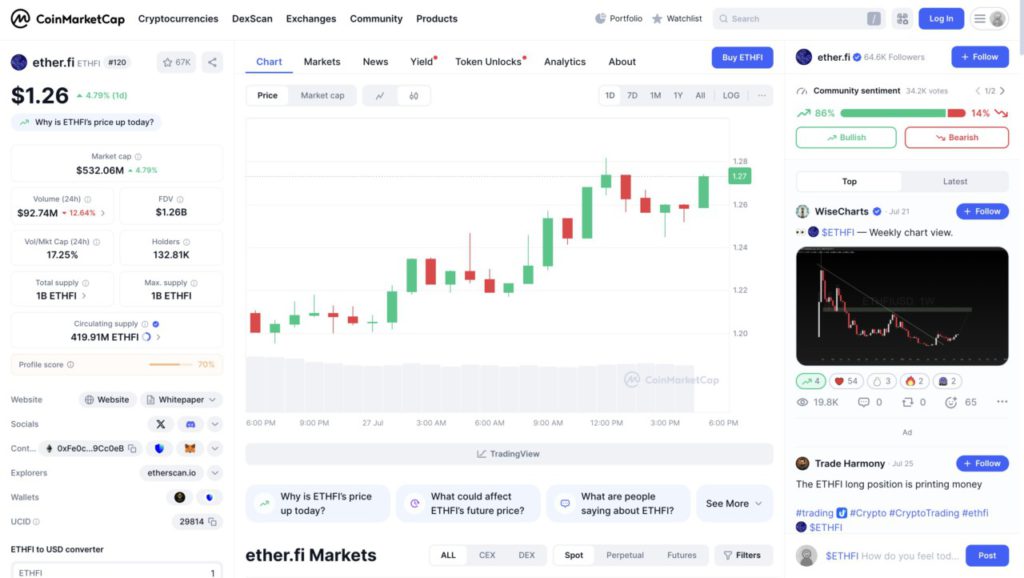Image resolution: width=1024 pixels, height=578 pixels.
Task: Switch chart to line view icon
Action: (x=380, y=96)
